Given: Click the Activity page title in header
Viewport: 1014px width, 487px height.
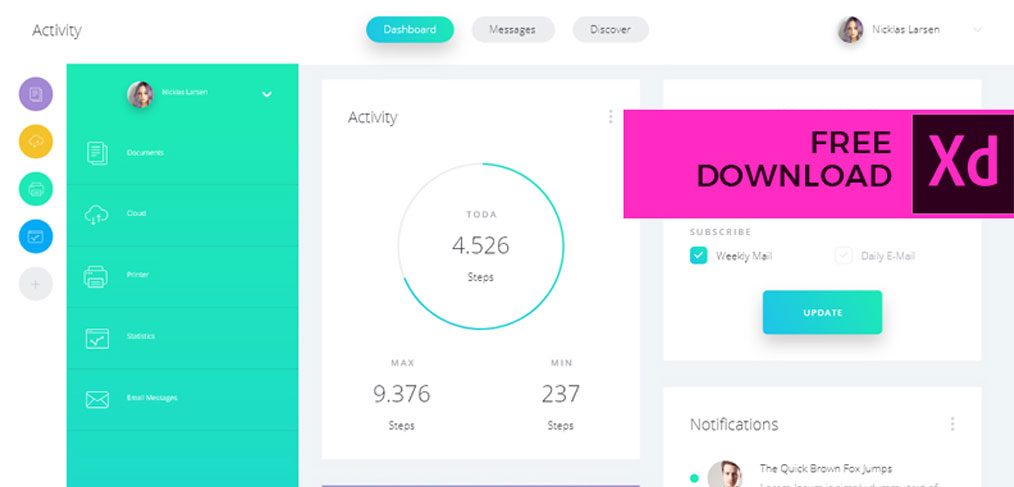Looking at the screenshot, I should [57, 30].
